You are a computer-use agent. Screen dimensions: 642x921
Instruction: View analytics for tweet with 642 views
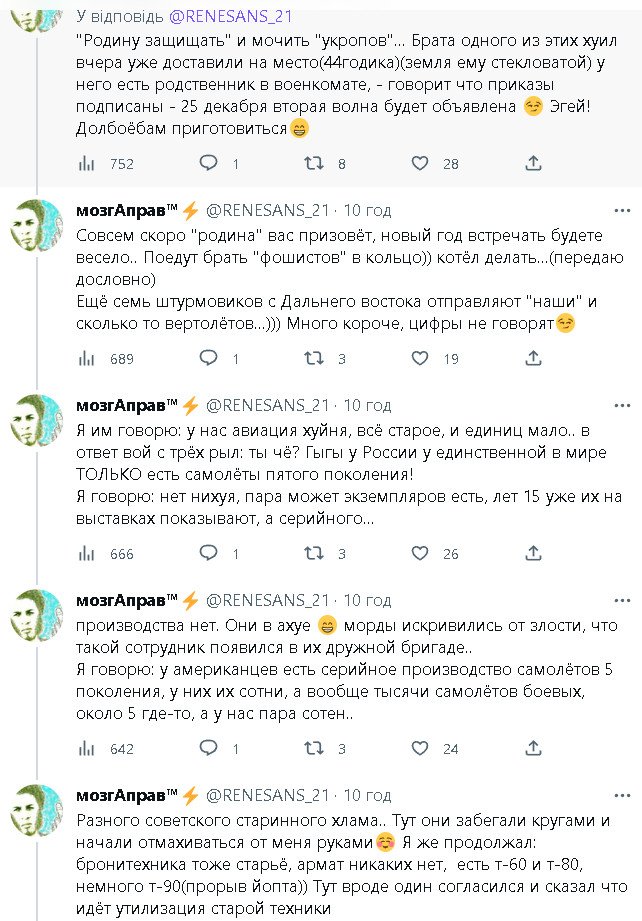(87, 748)
